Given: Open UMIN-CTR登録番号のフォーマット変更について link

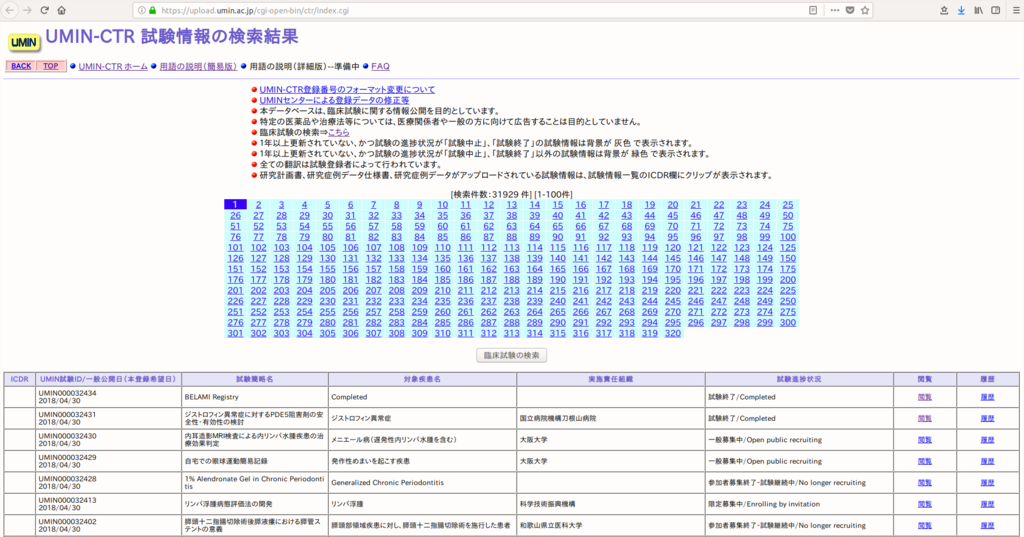Looking at the screenshot, I should pos(347,90).
